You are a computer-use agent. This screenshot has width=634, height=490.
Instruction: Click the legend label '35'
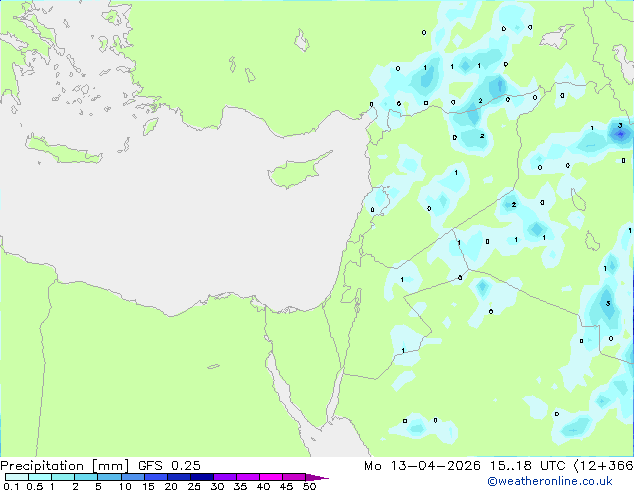[x=240, y=486]
